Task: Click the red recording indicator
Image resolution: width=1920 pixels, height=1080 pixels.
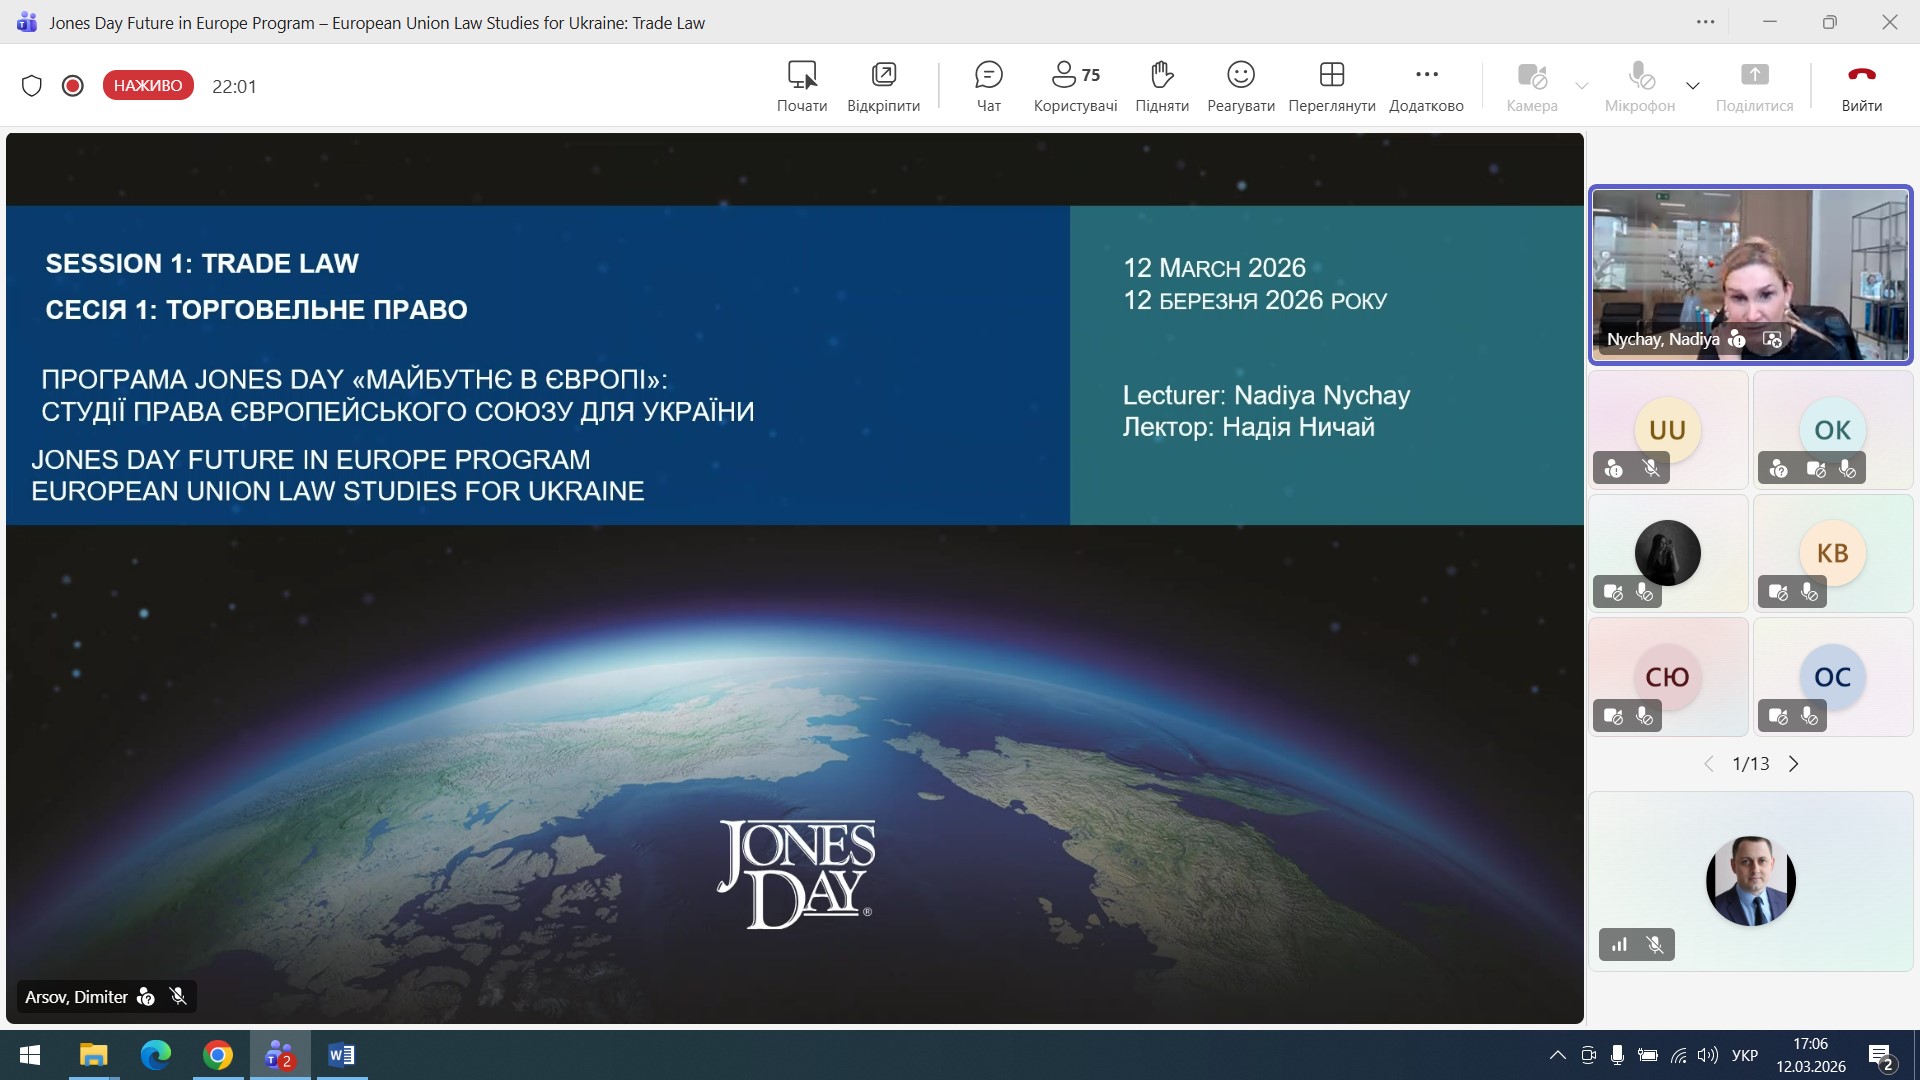Action: [x=72, y=86]
